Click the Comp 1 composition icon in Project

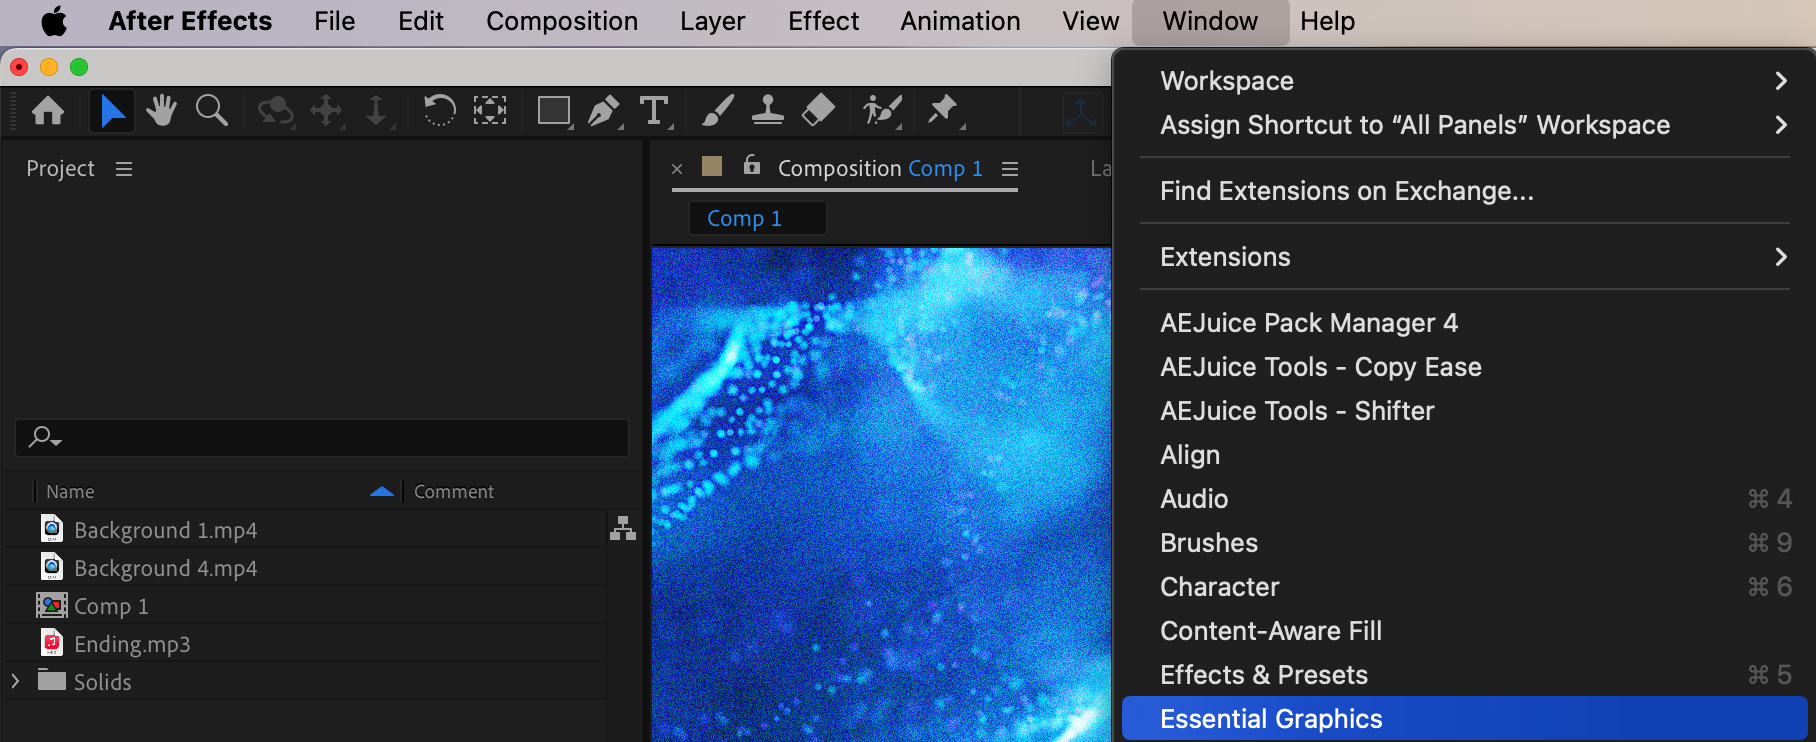[x=52, y=605]
